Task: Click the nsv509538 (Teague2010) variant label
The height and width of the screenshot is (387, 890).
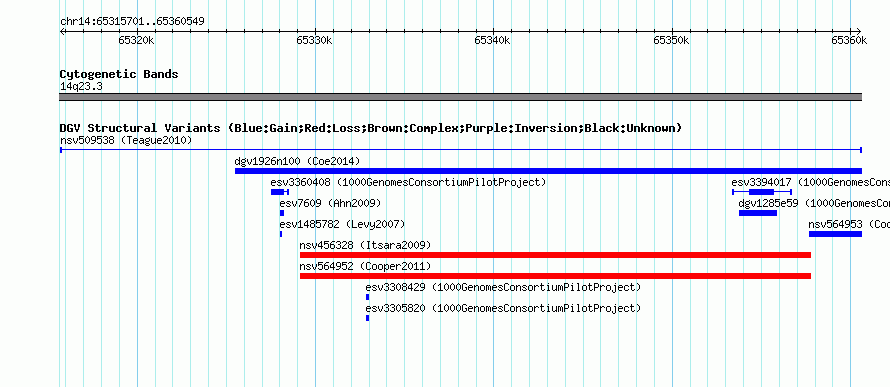Action: [126, 140]
